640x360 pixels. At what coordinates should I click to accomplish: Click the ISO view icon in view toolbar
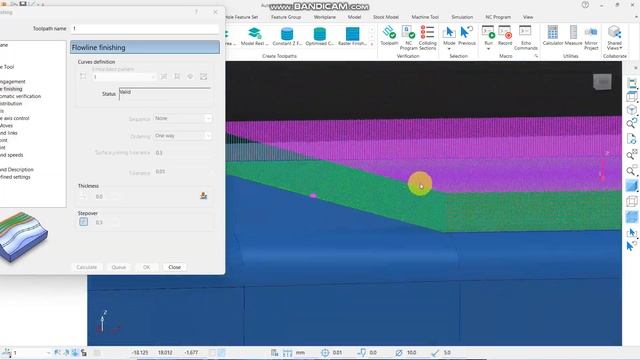click(x=631, y=110)
